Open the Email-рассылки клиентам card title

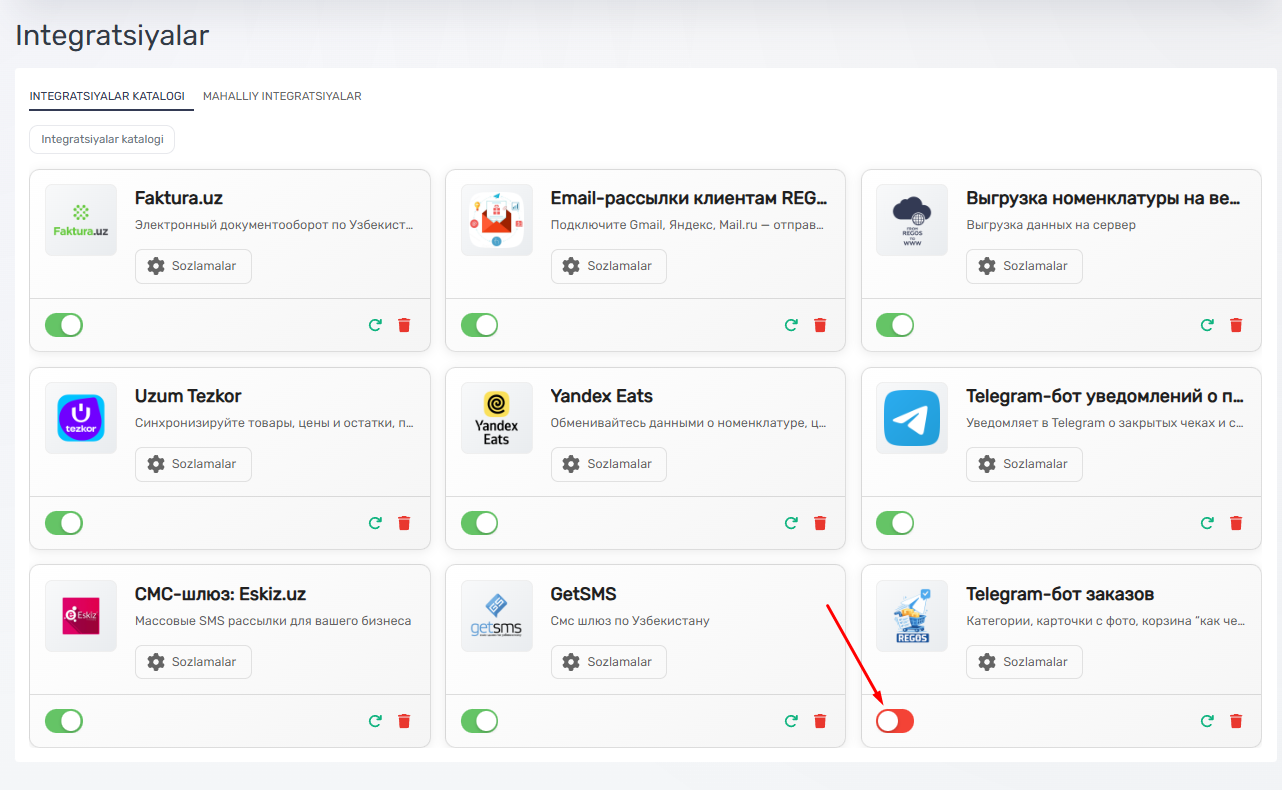[x=688, y=198]
